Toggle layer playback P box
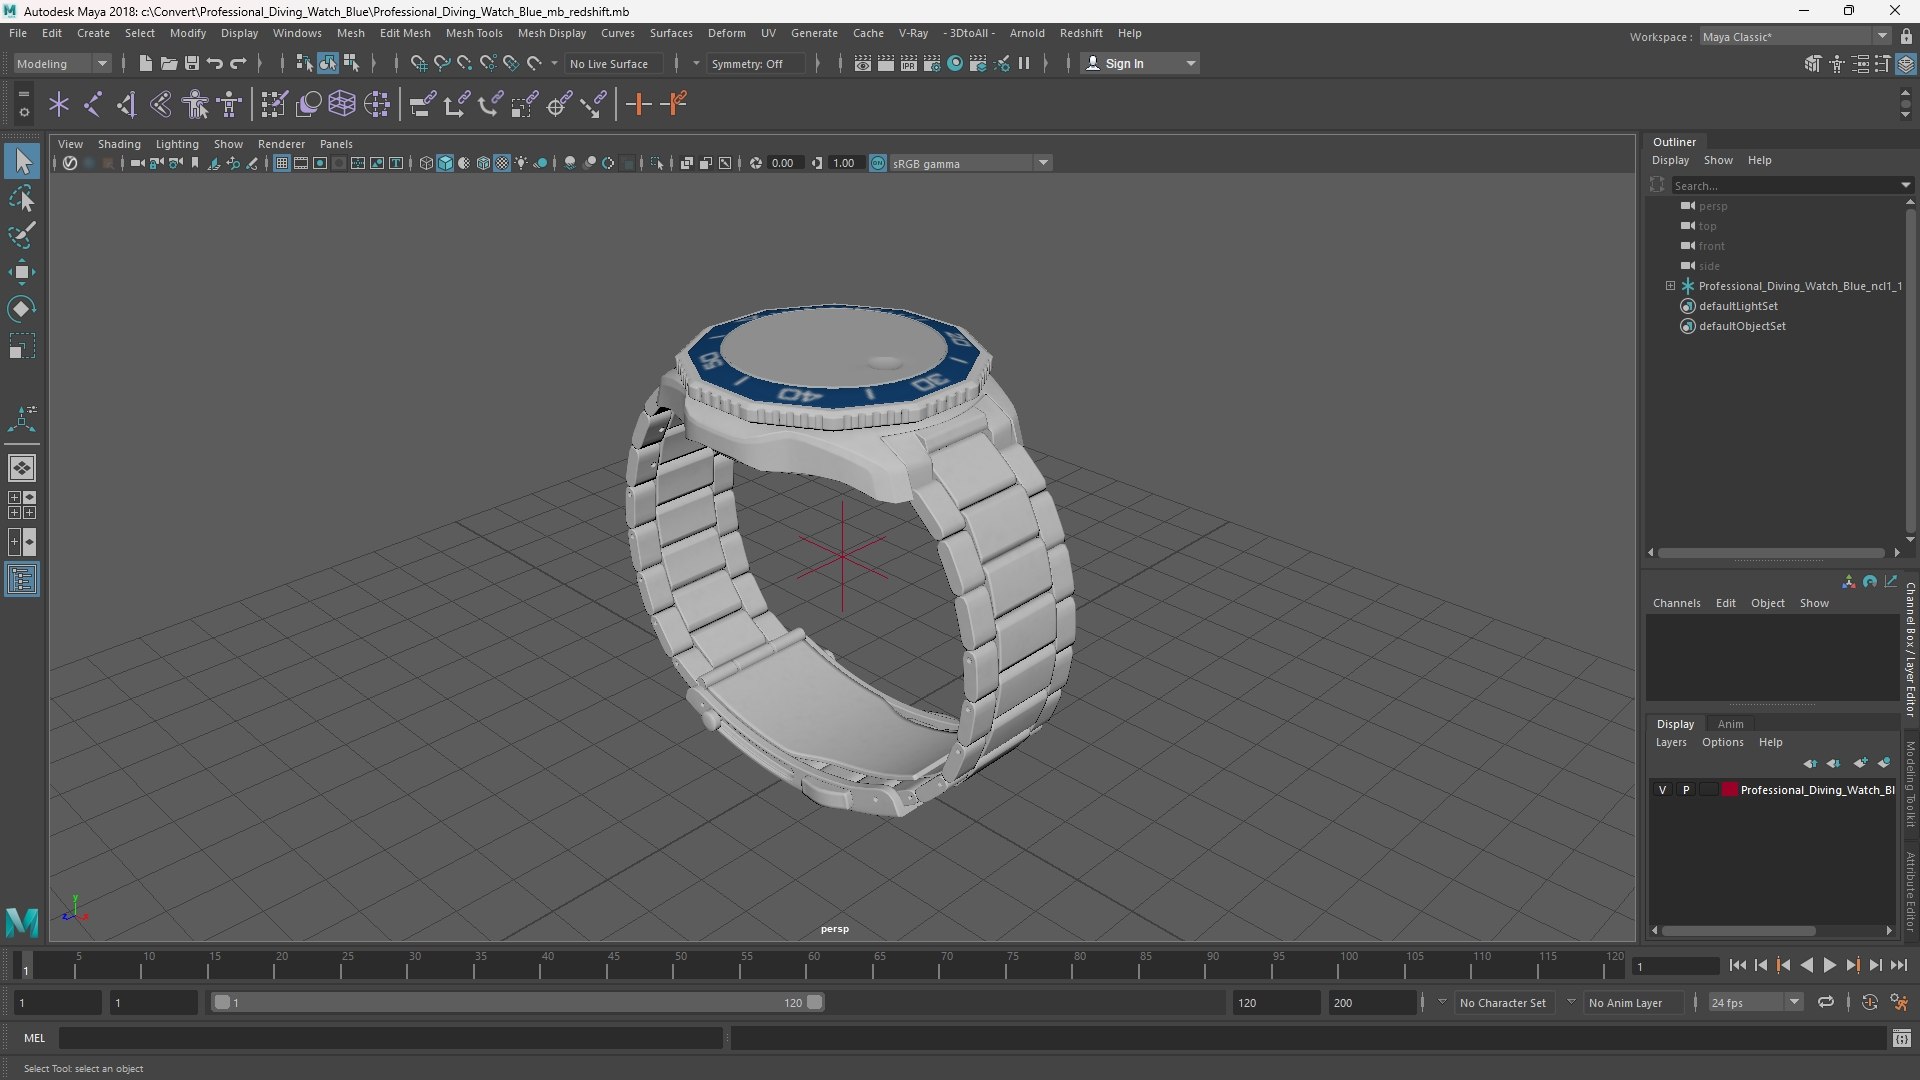The image size is (1920, 1080). click(x=1686, y=790)
